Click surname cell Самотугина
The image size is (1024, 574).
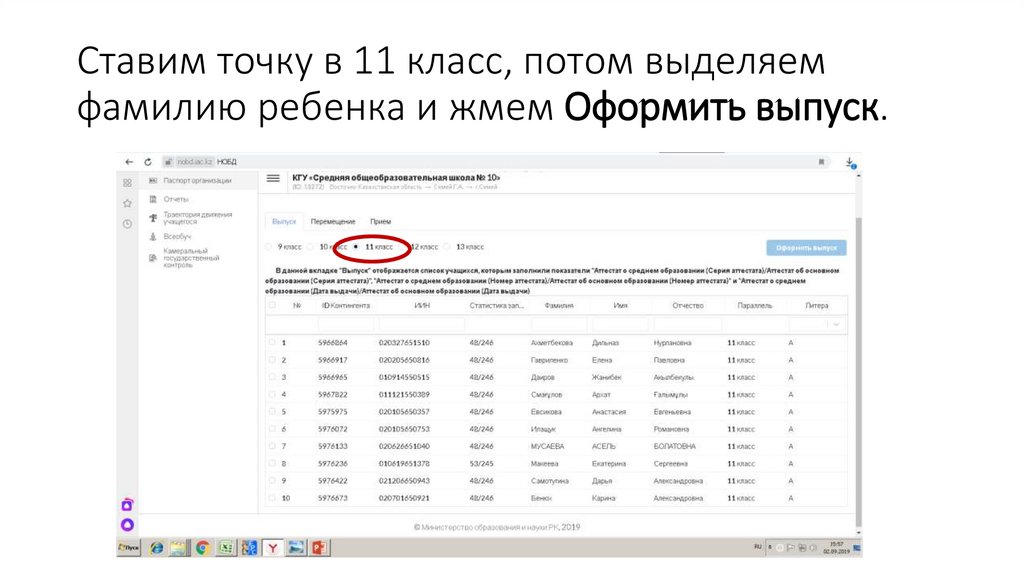point(549,481)
